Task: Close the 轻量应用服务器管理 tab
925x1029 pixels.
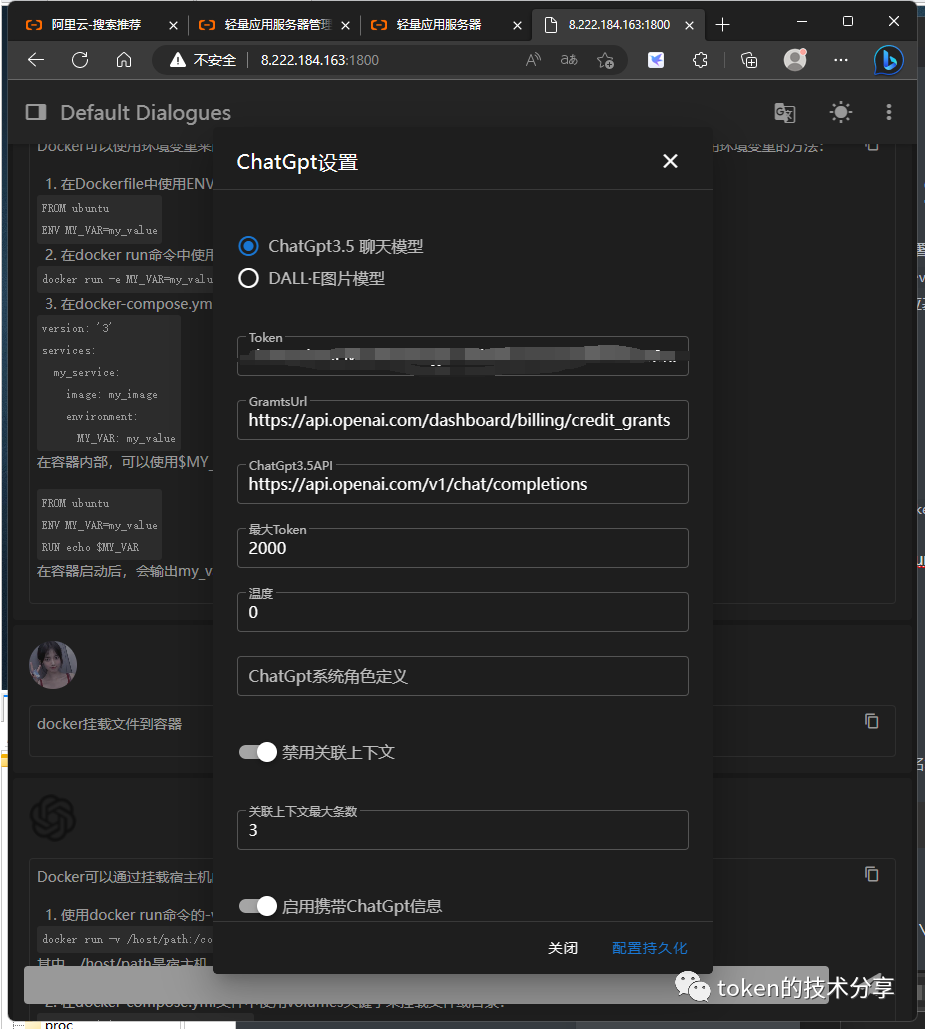Action: (x=346, y=26)
